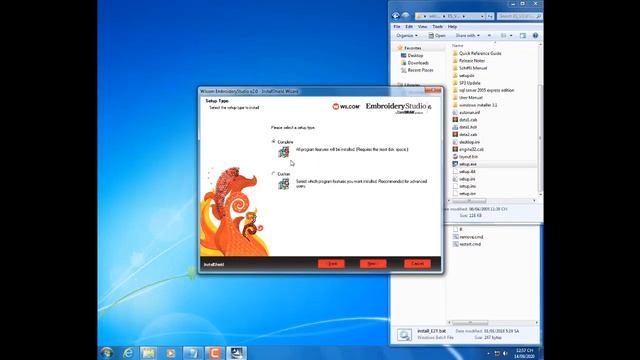Open Windows Explorer from the taskbar
Image resolution: width=640 pixels, height=360 pixels.
(x=149, y=353)
